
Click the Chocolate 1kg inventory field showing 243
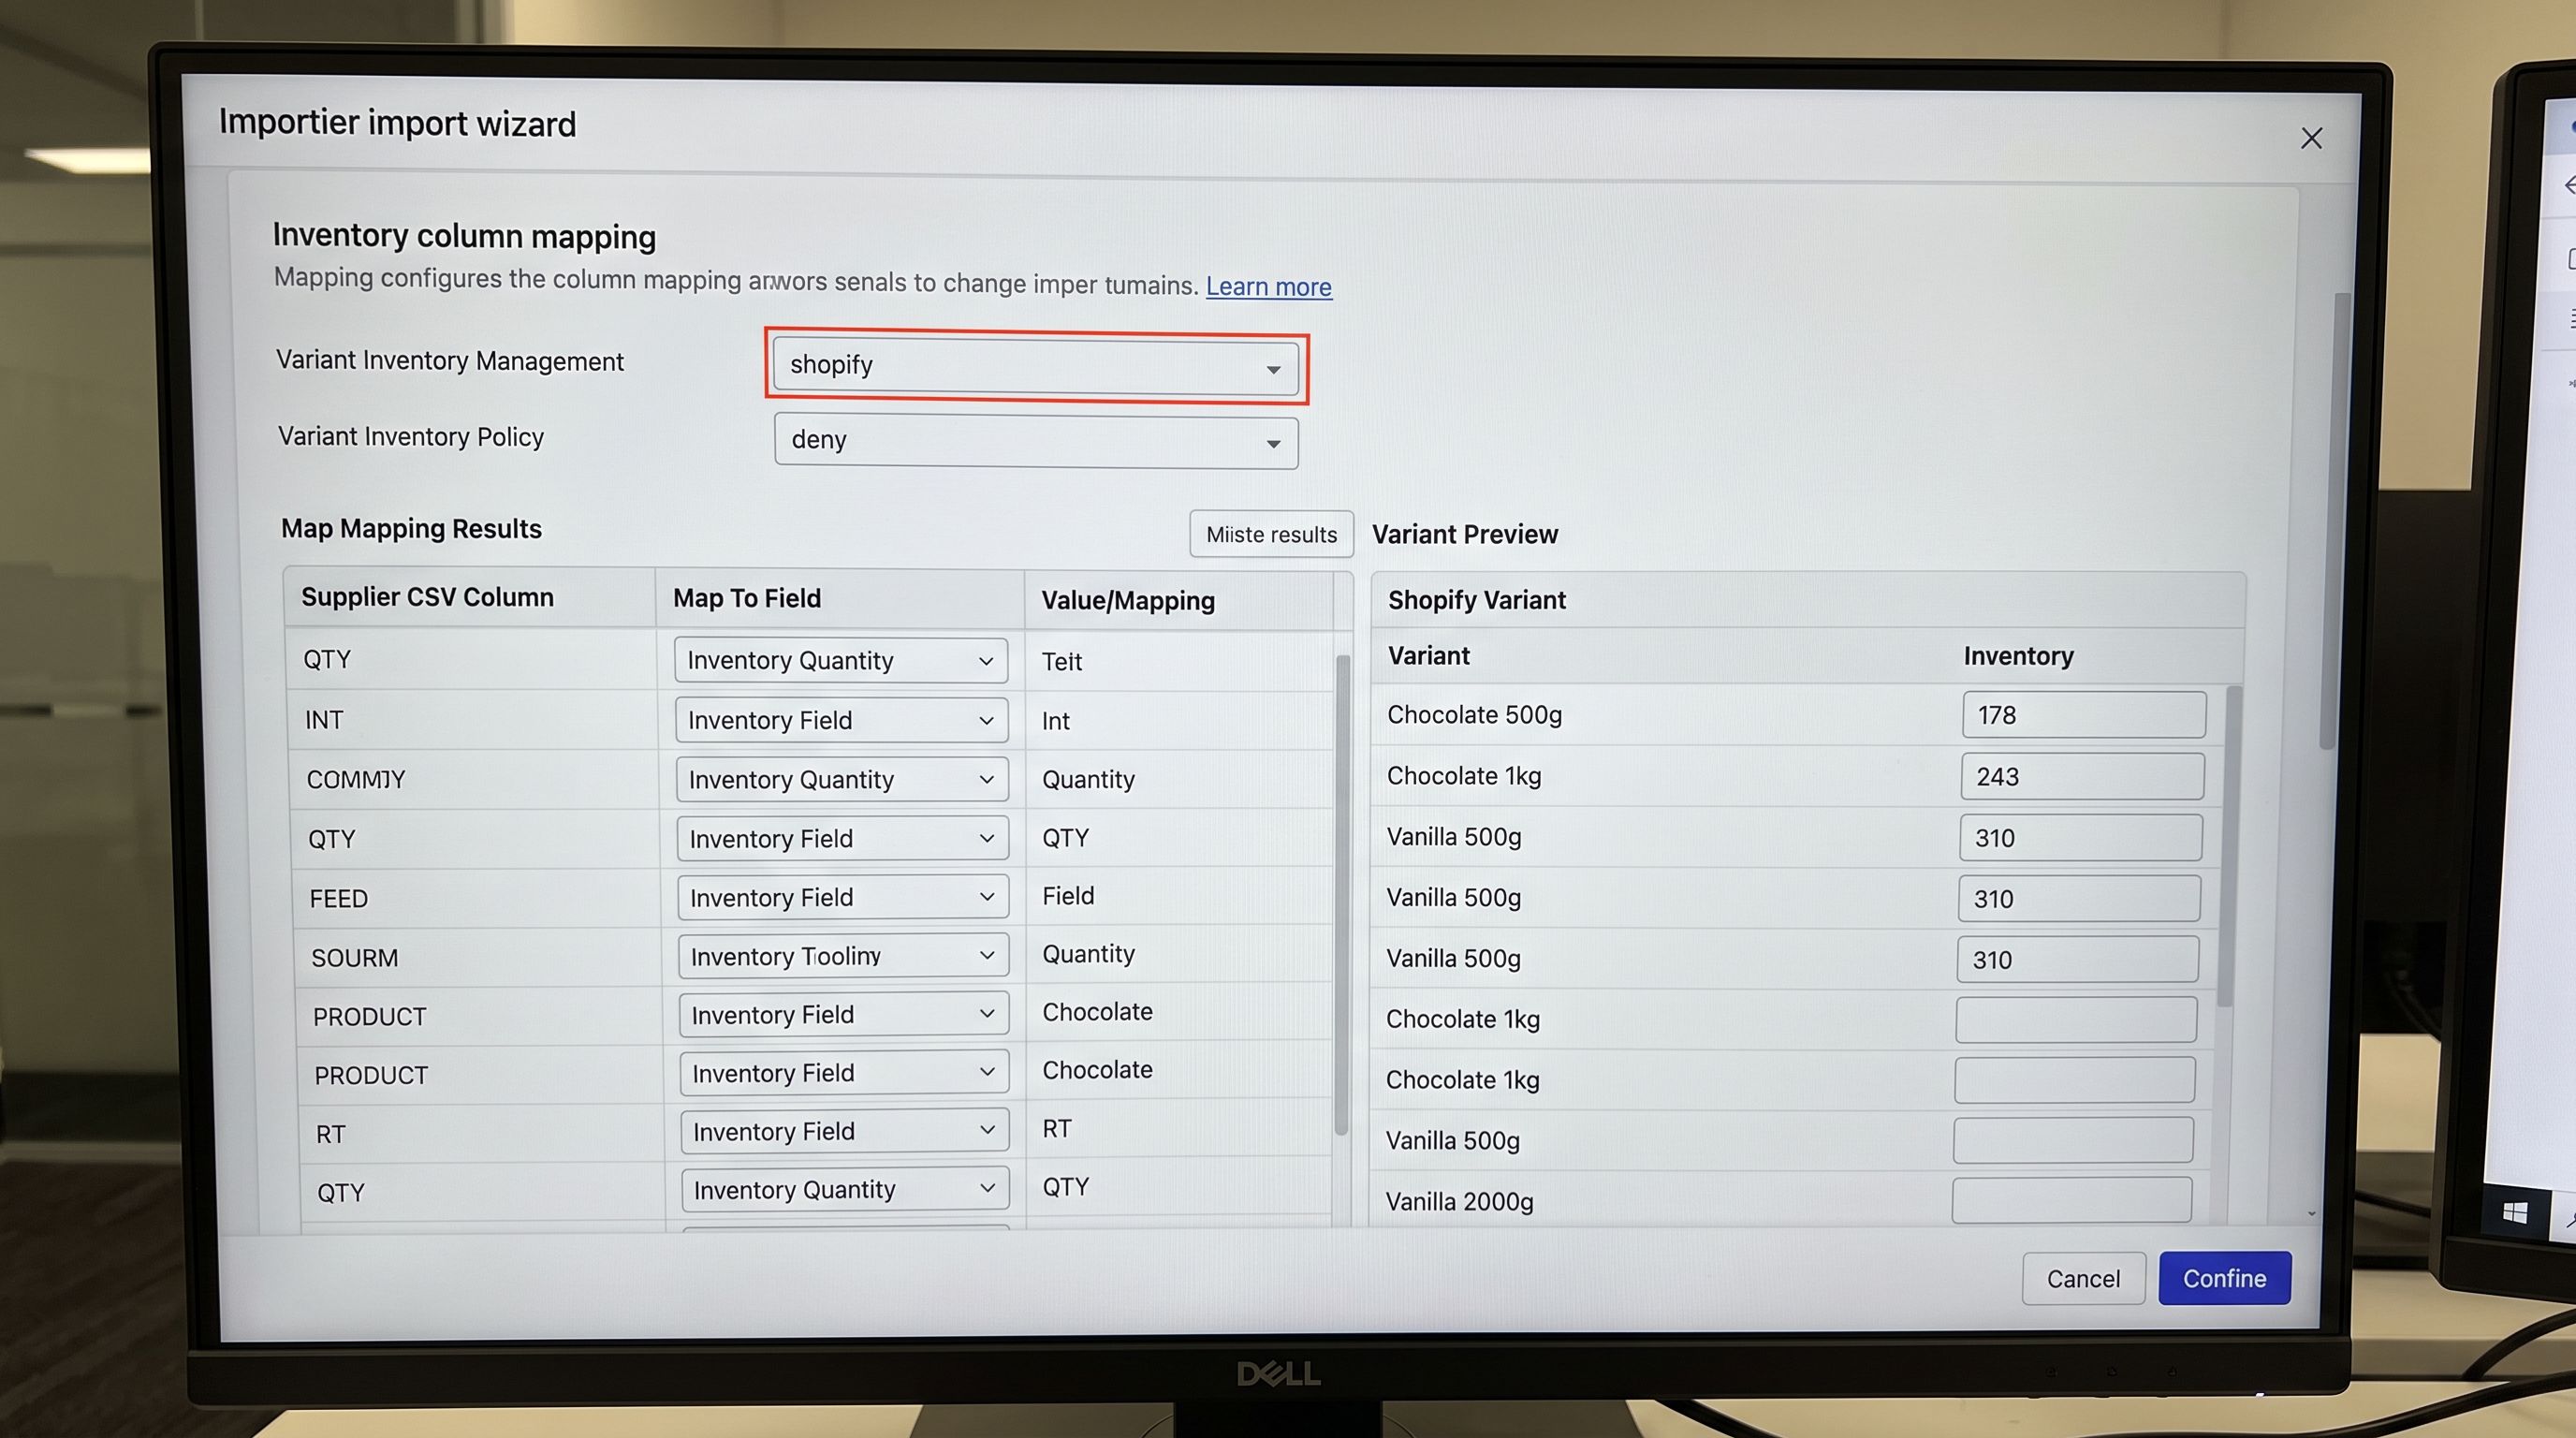click(x=2082, y=776)
